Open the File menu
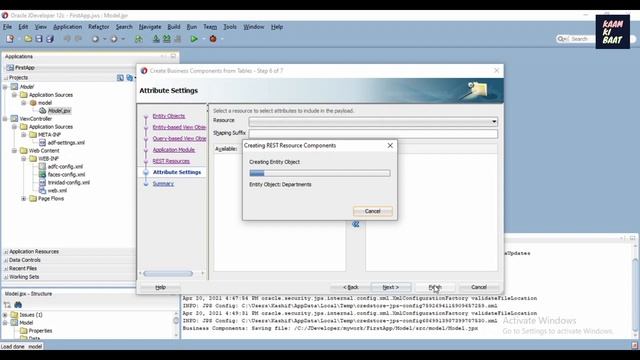Image resolution: width=640 pixels, height=360 pixels. (7, 27)
